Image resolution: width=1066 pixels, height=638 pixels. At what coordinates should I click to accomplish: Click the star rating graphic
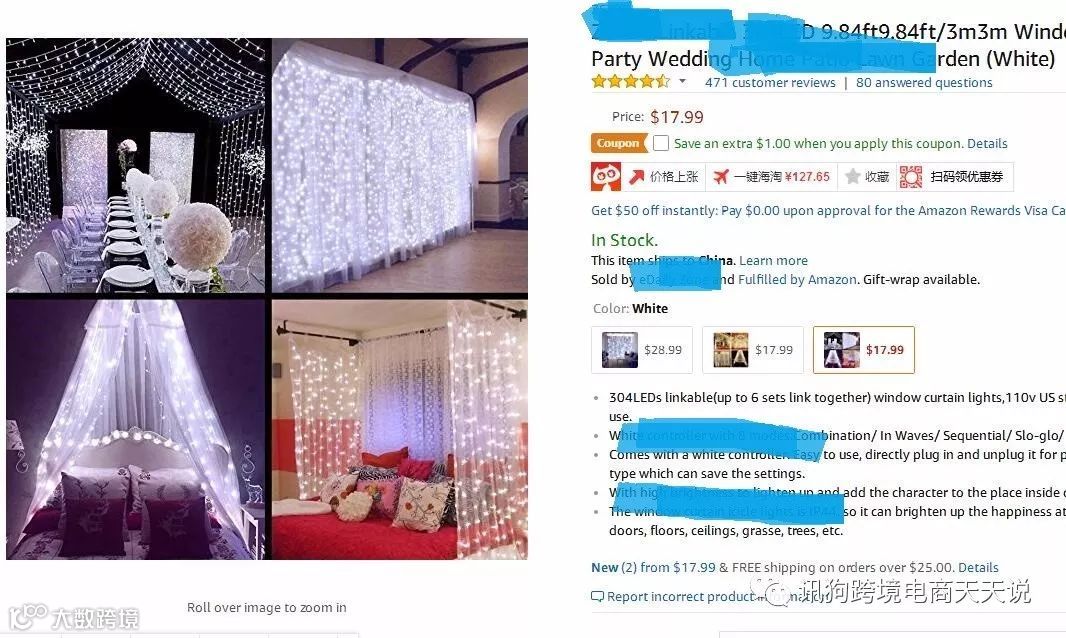(630, 82)
